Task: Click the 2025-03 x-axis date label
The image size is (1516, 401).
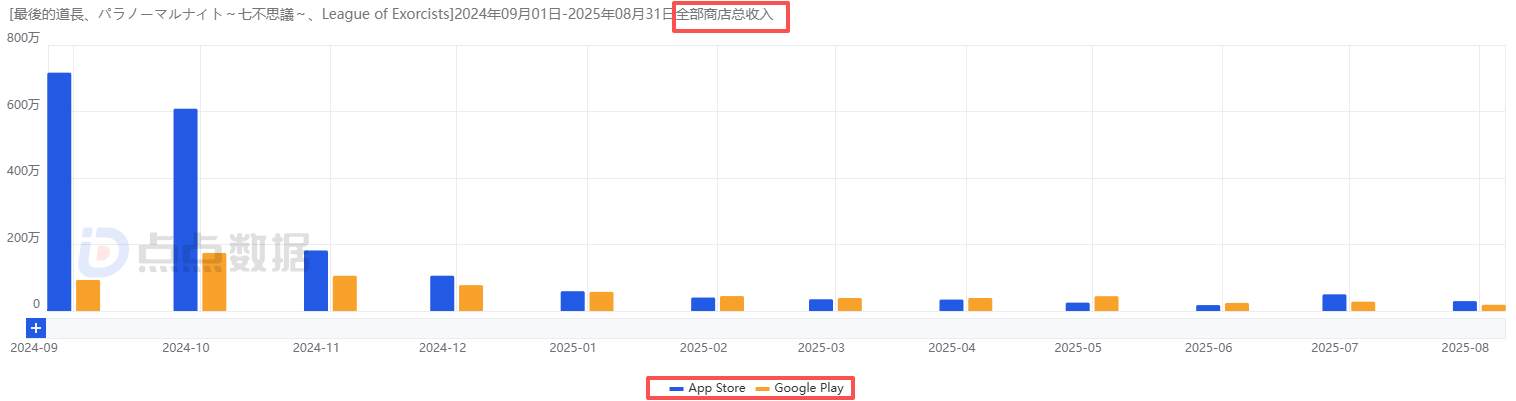Action: [822, 348]
